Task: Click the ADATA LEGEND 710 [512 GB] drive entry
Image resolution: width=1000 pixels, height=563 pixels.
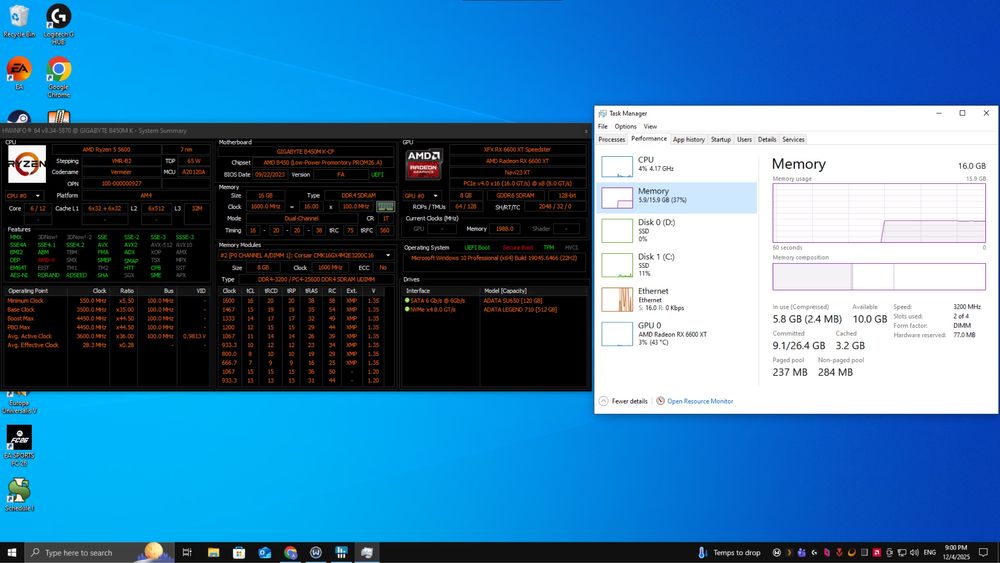Action: pyautogui.click(x=520, y=309)
